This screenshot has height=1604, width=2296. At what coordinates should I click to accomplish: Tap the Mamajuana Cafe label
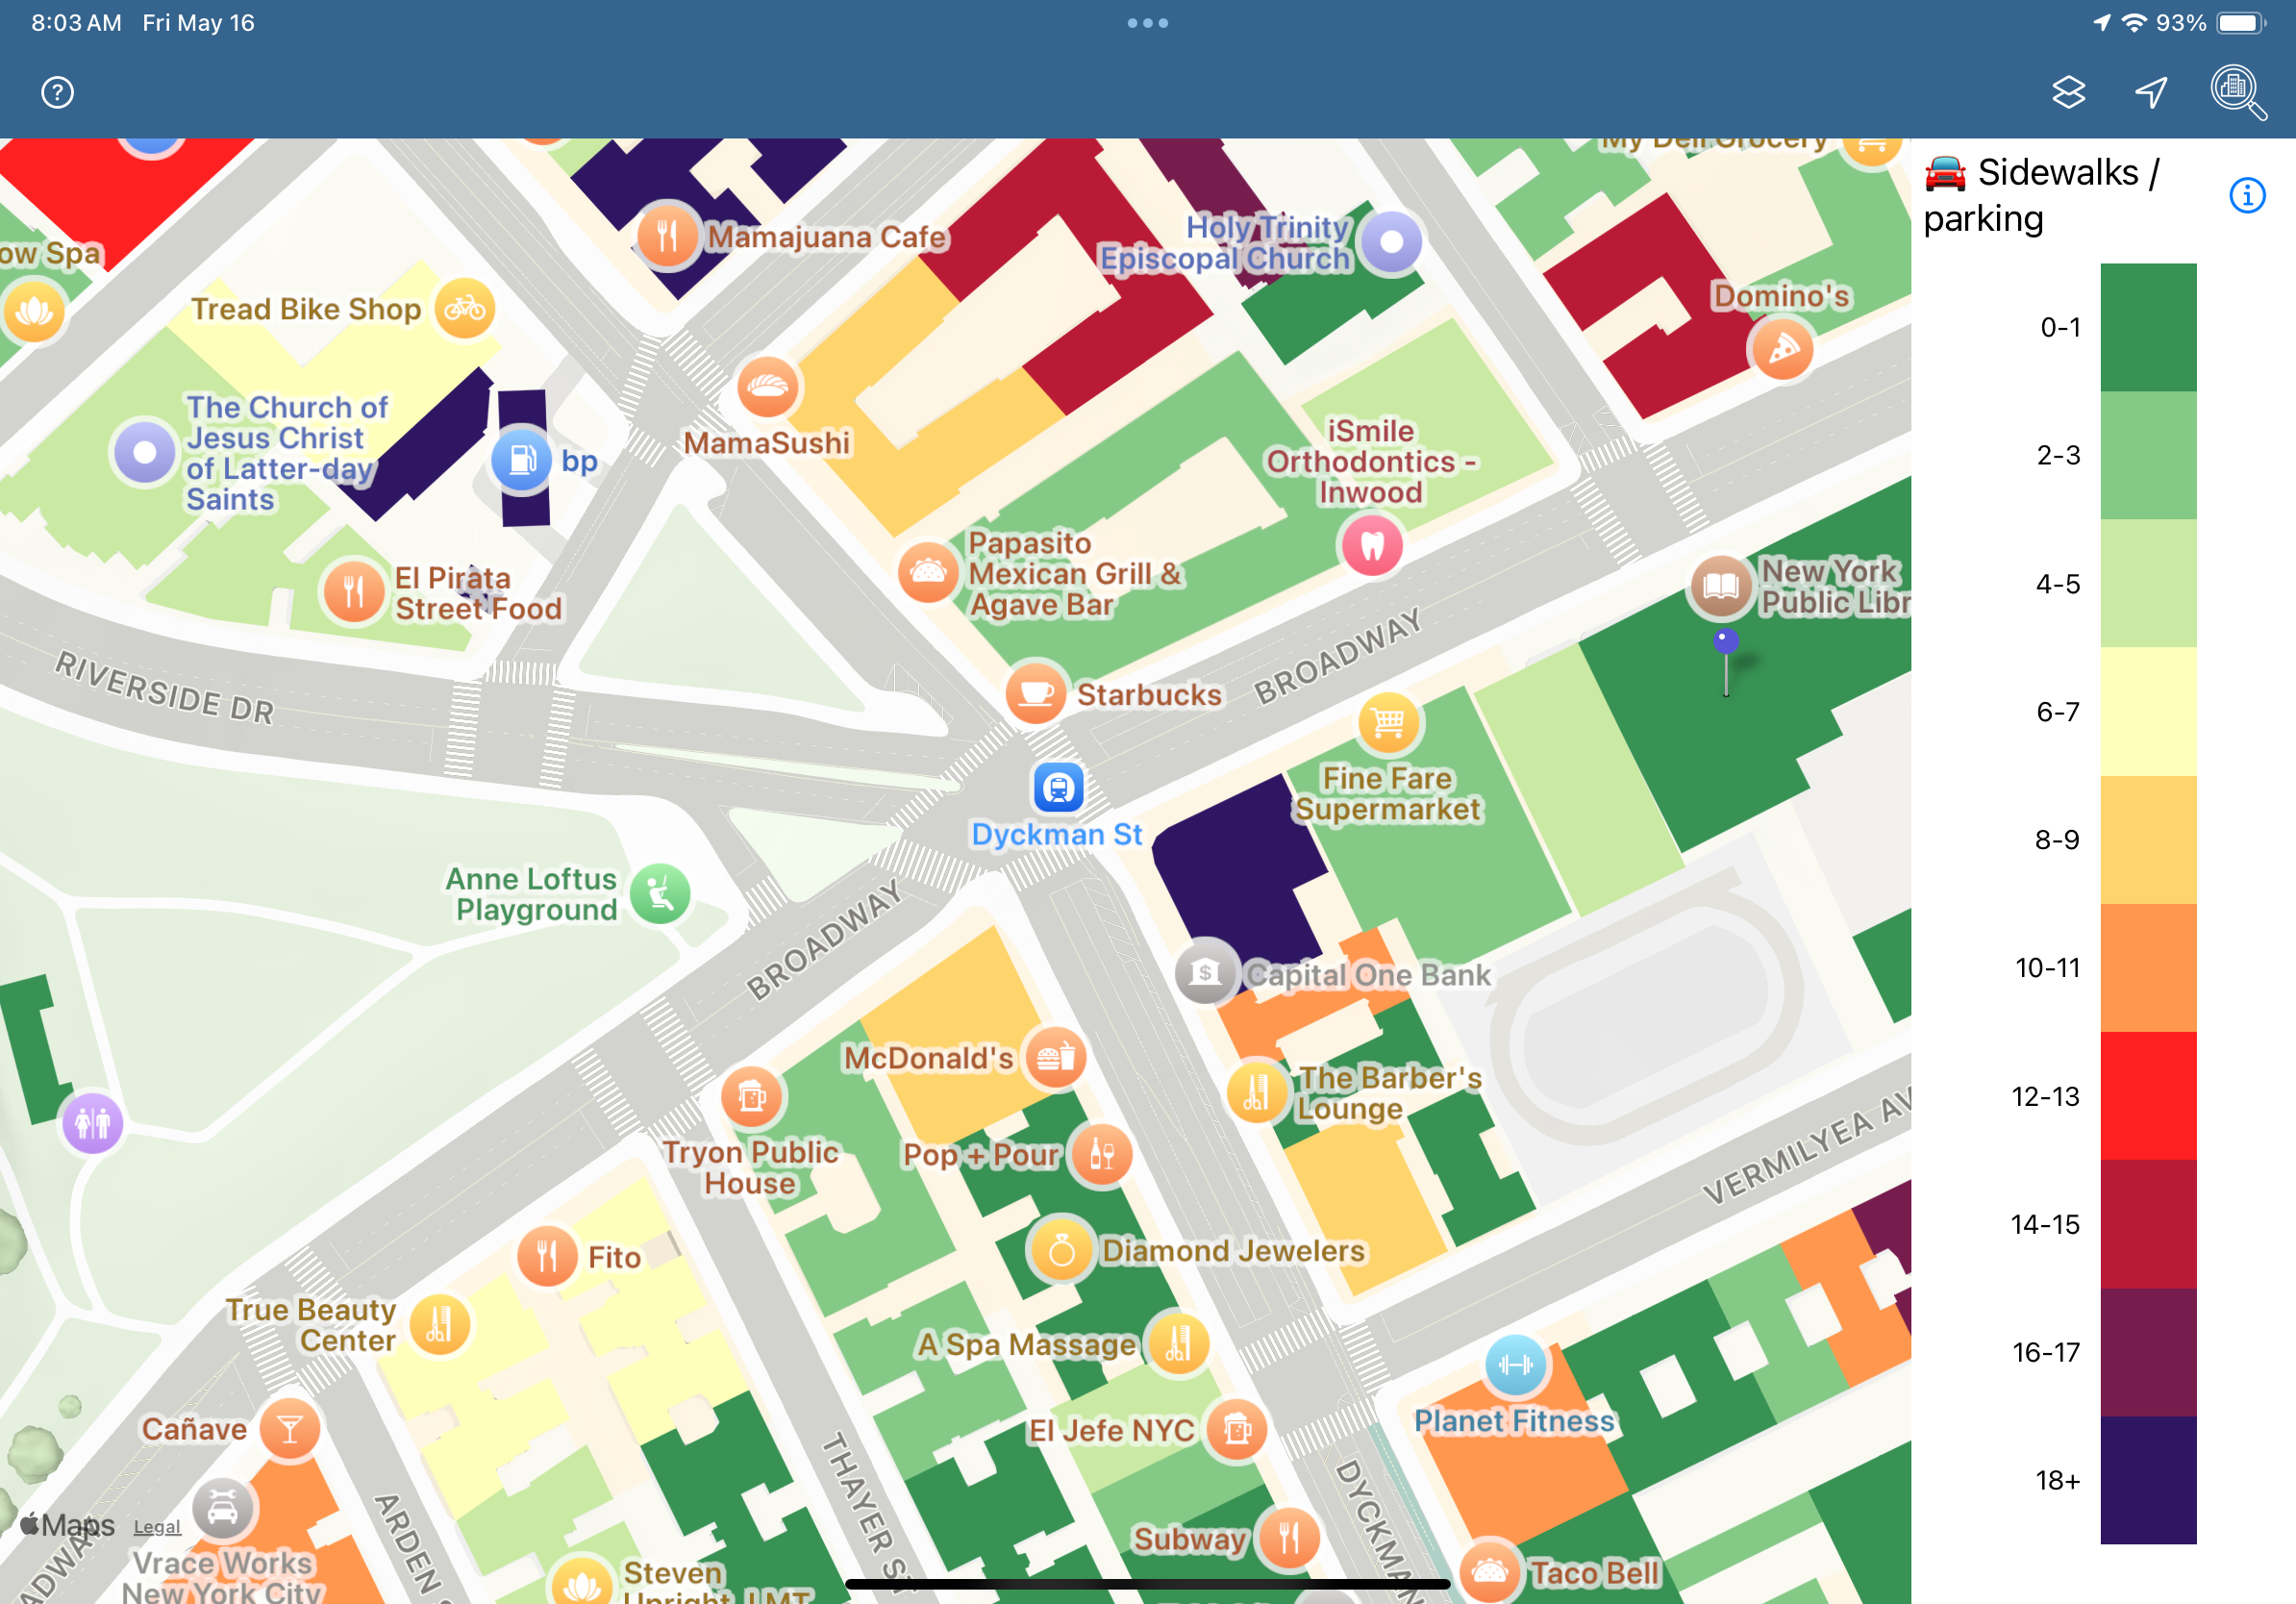tap(827, 238)
